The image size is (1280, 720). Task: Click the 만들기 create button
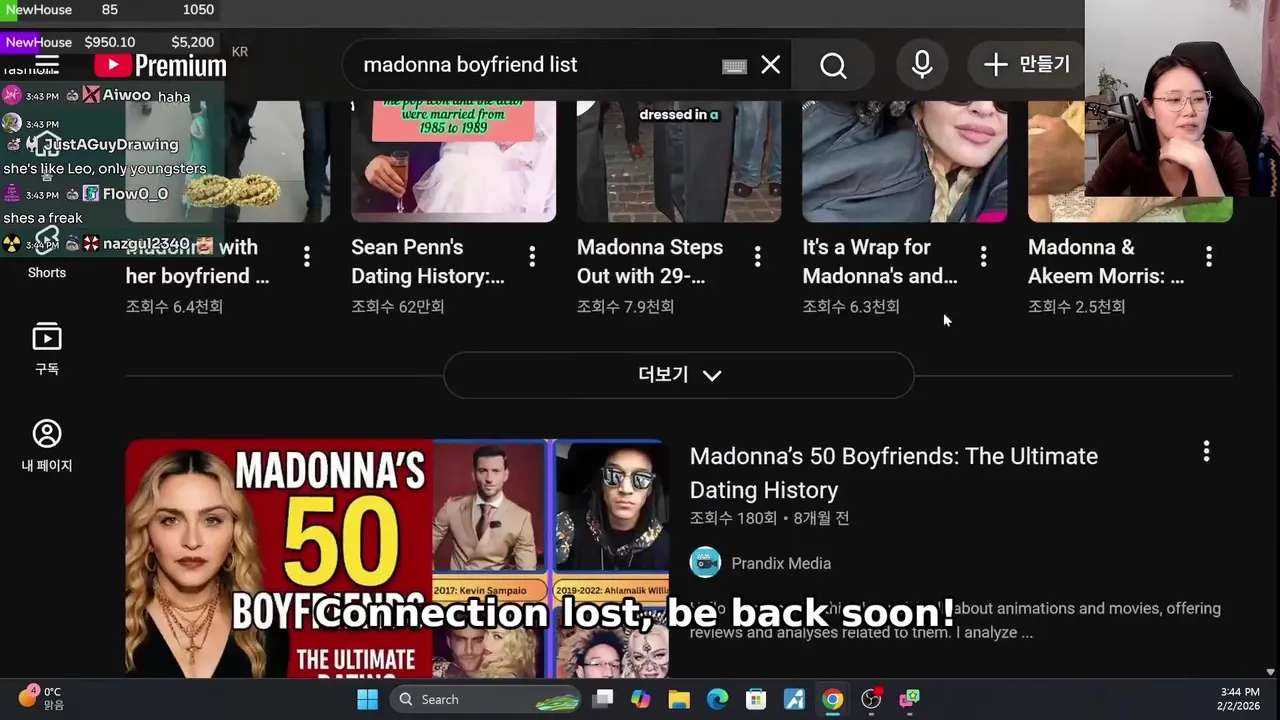(1027, 65)
